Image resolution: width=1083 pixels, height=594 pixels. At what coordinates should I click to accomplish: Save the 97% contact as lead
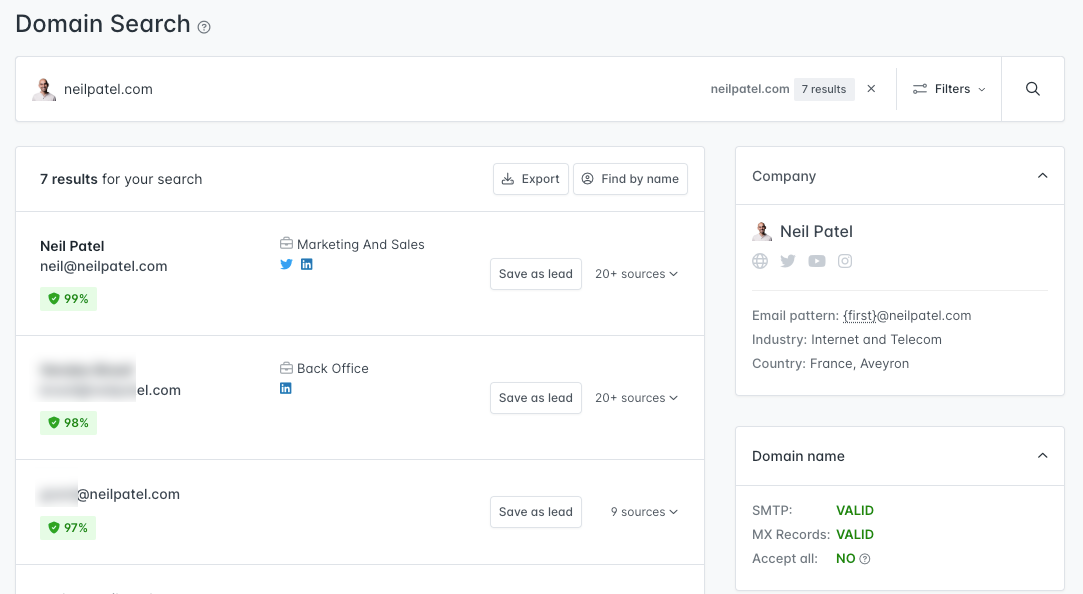tap(536, 512)
